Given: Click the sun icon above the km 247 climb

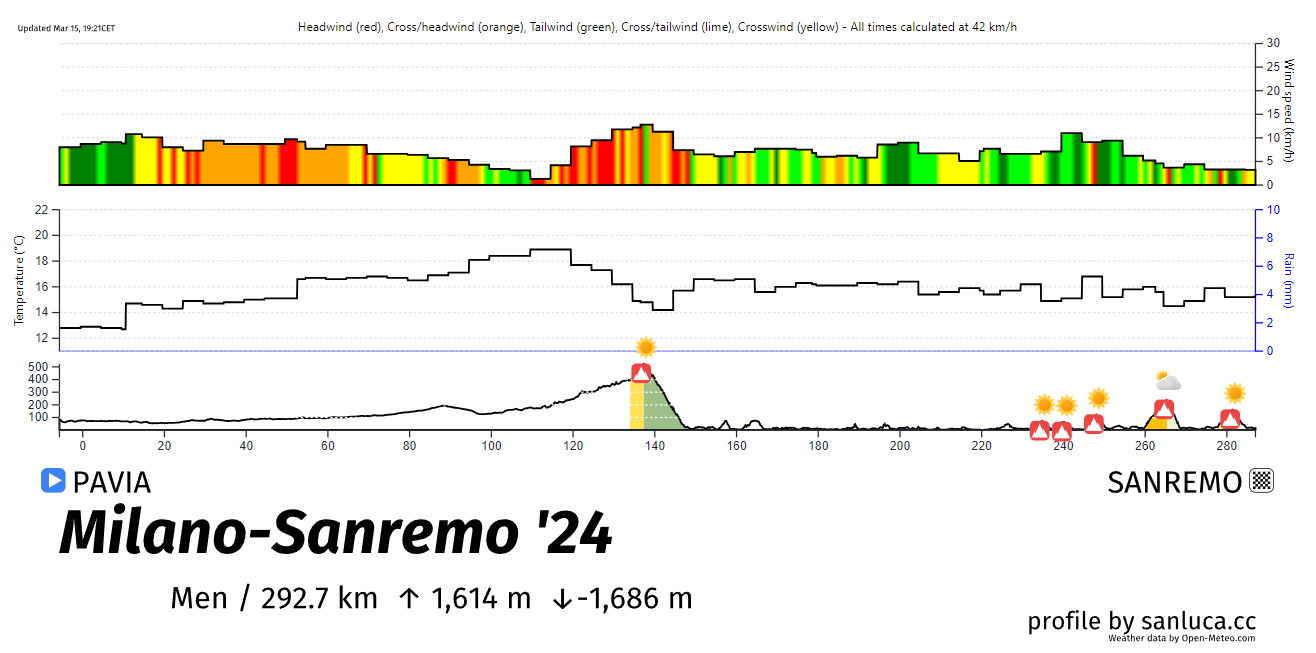Looking at the screenshot, I should point(1099,398).
